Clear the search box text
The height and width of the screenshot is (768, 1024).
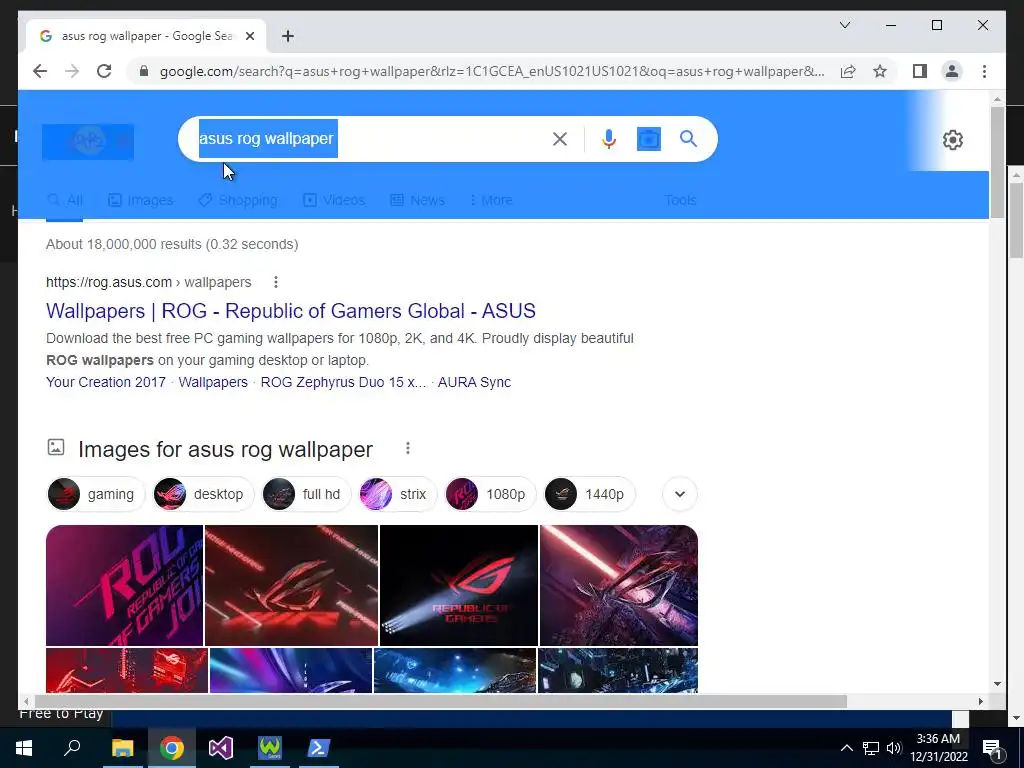click(x=560, y=139)
